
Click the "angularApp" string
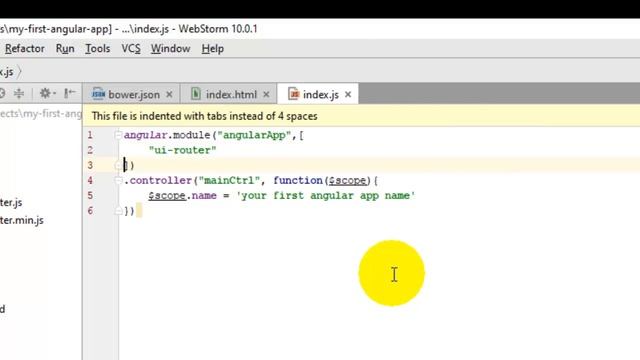(x=254, y=135)
